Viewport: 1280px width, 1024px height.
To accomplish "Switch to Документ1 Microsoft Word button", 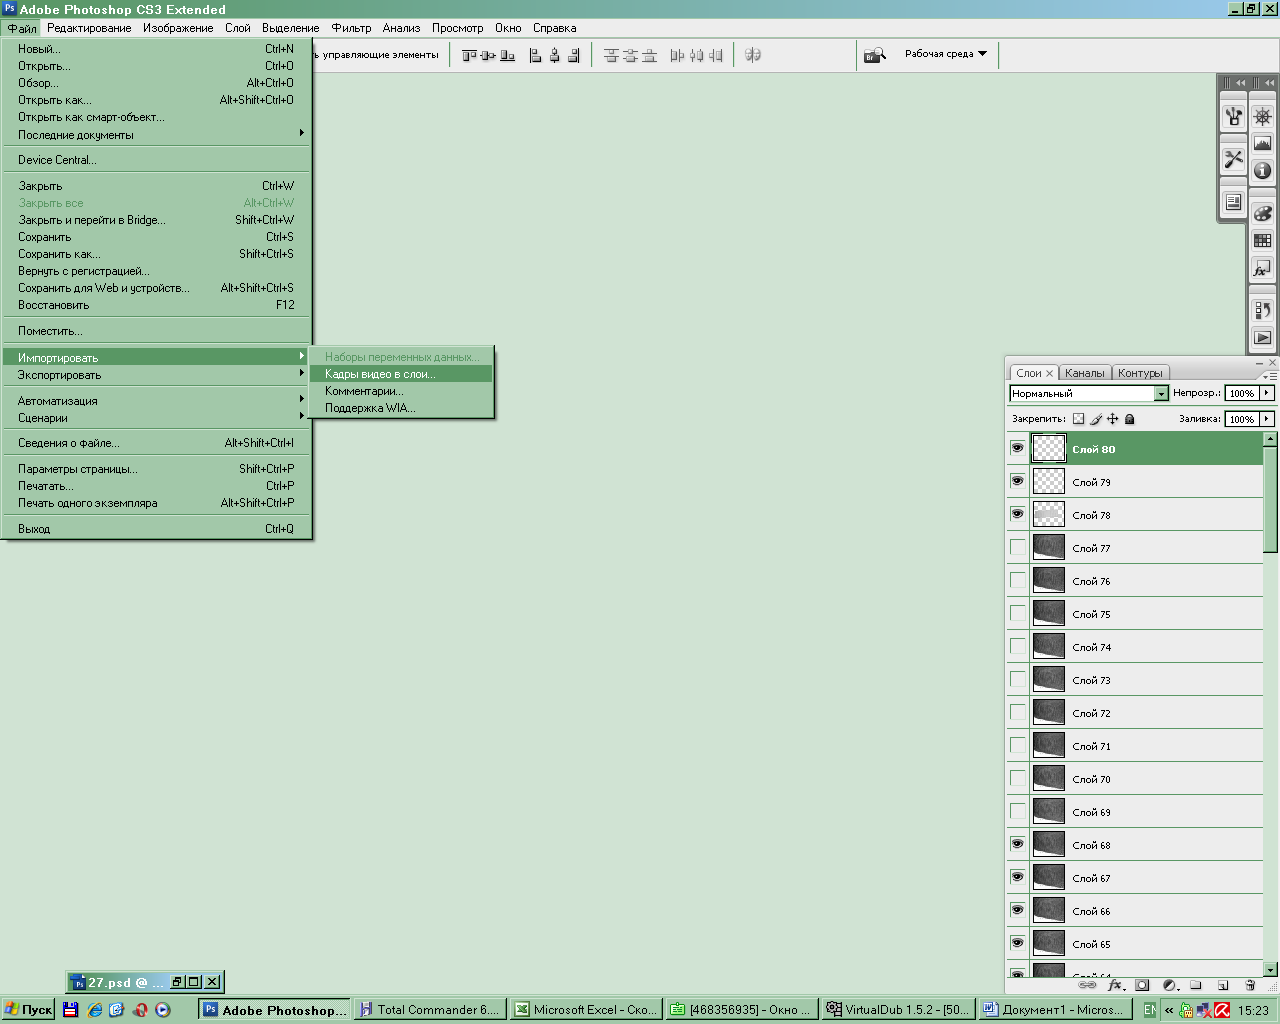I will pyautogui.click(x=1054, y=1010).
